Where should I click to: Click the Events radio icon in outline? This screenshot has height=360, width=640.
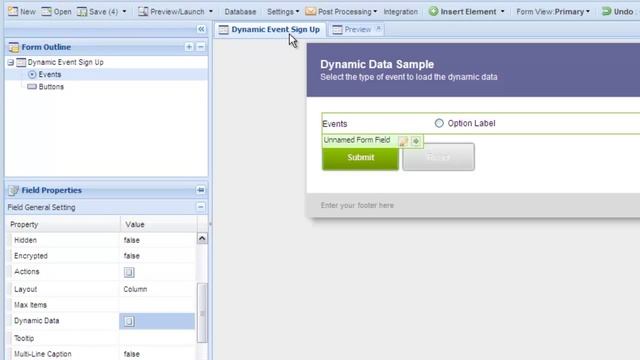(32, 75)
